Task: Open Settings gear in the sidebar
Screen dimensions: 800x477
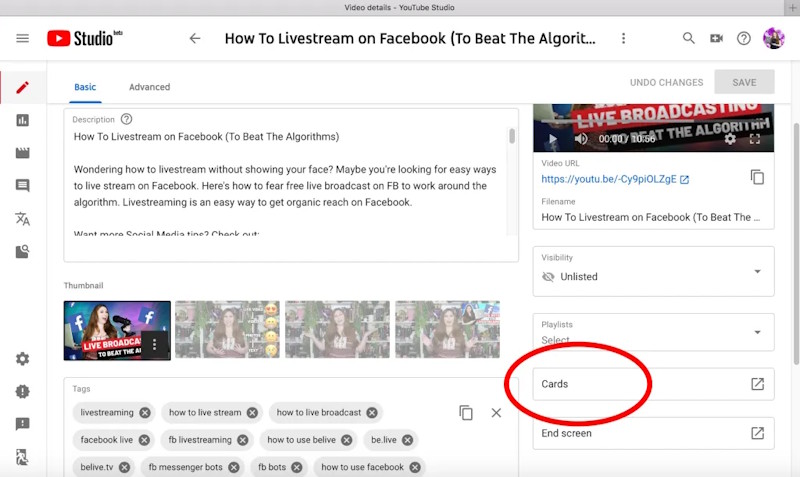Action: [22, 359]
